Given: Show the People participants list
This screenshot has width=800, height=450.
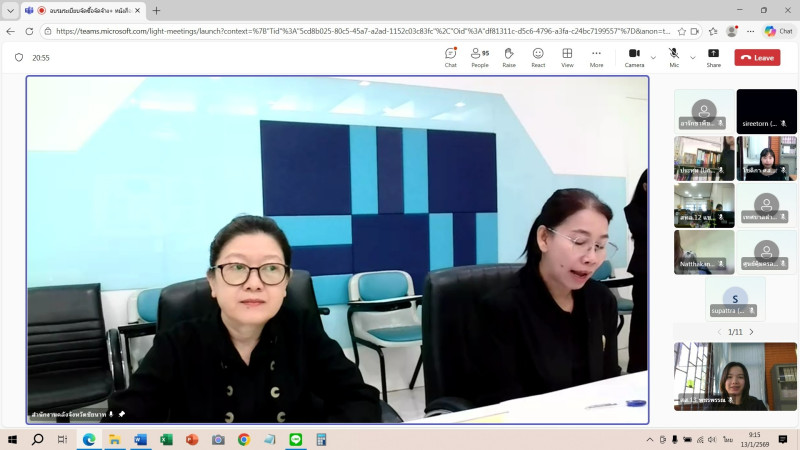Looking at the screenshot, I should click(480, 57).
